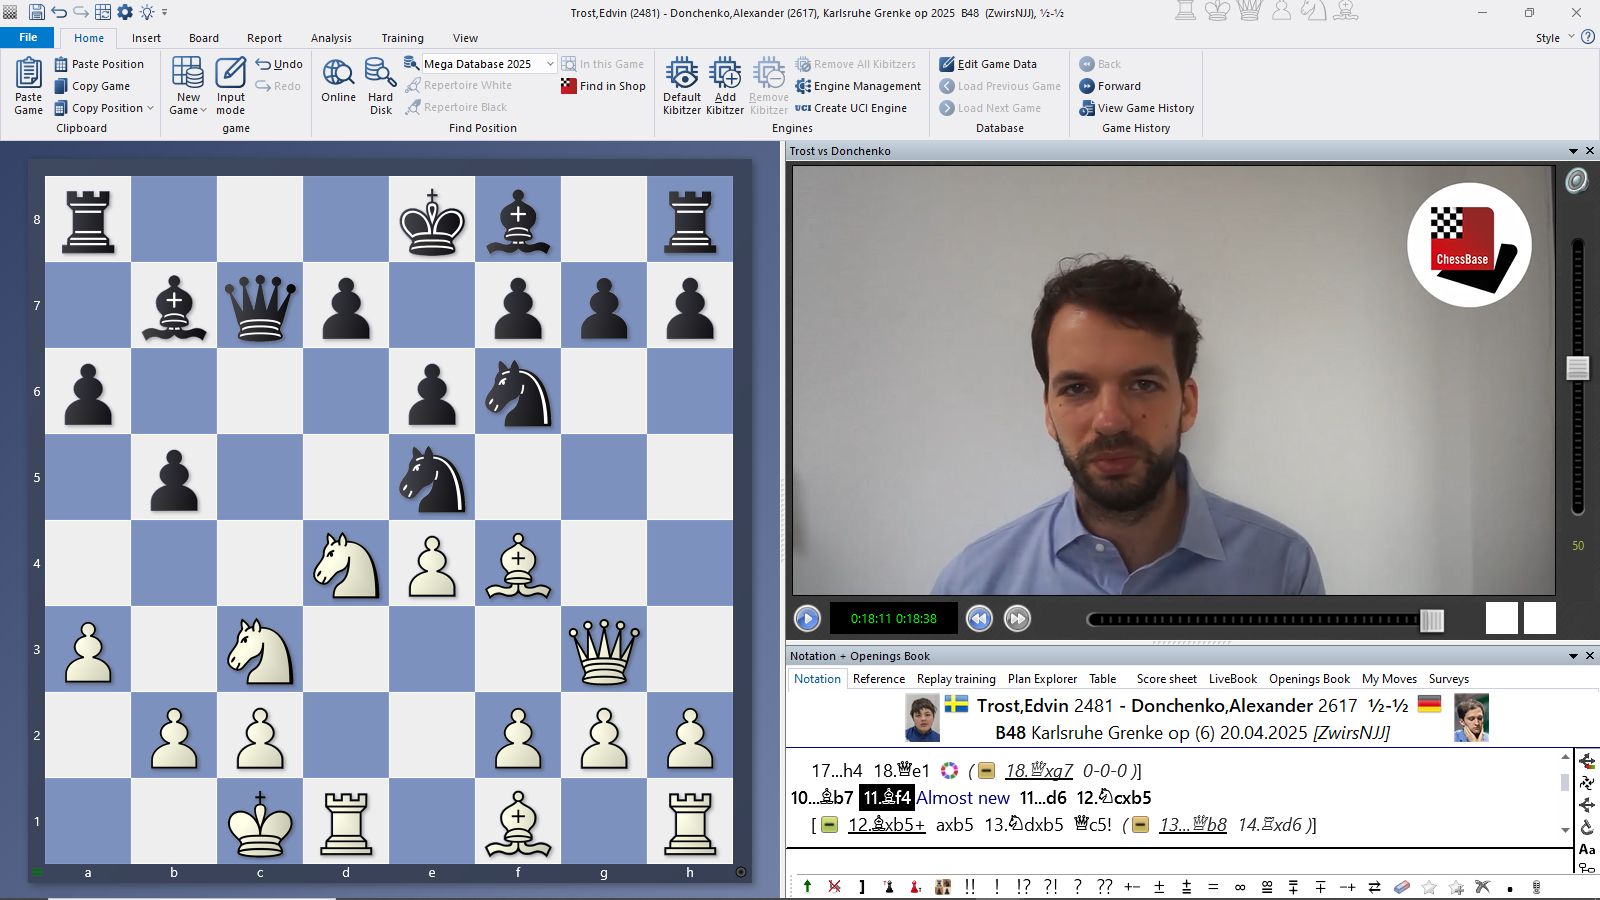Open the Input mode tool

pos(230,85)
